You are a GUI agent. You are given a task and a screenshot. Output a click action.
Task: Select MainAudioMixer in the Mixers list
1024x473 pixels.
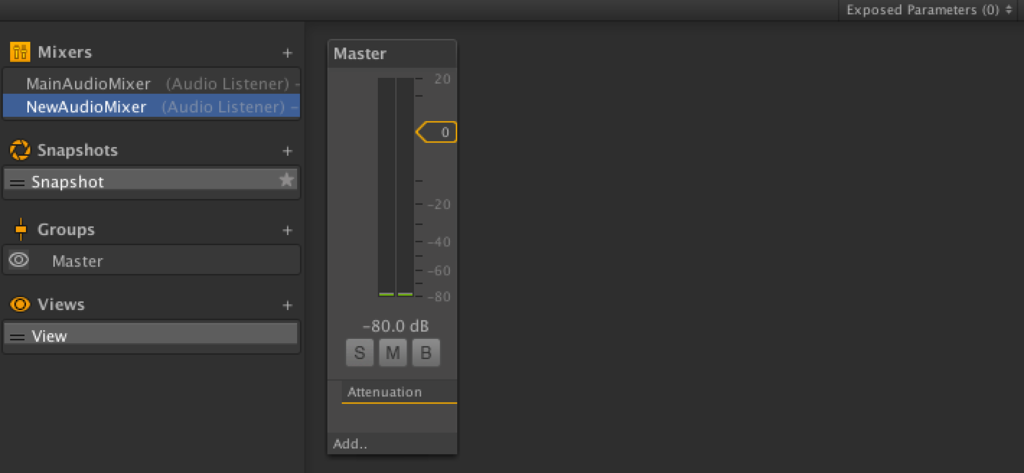152,84
